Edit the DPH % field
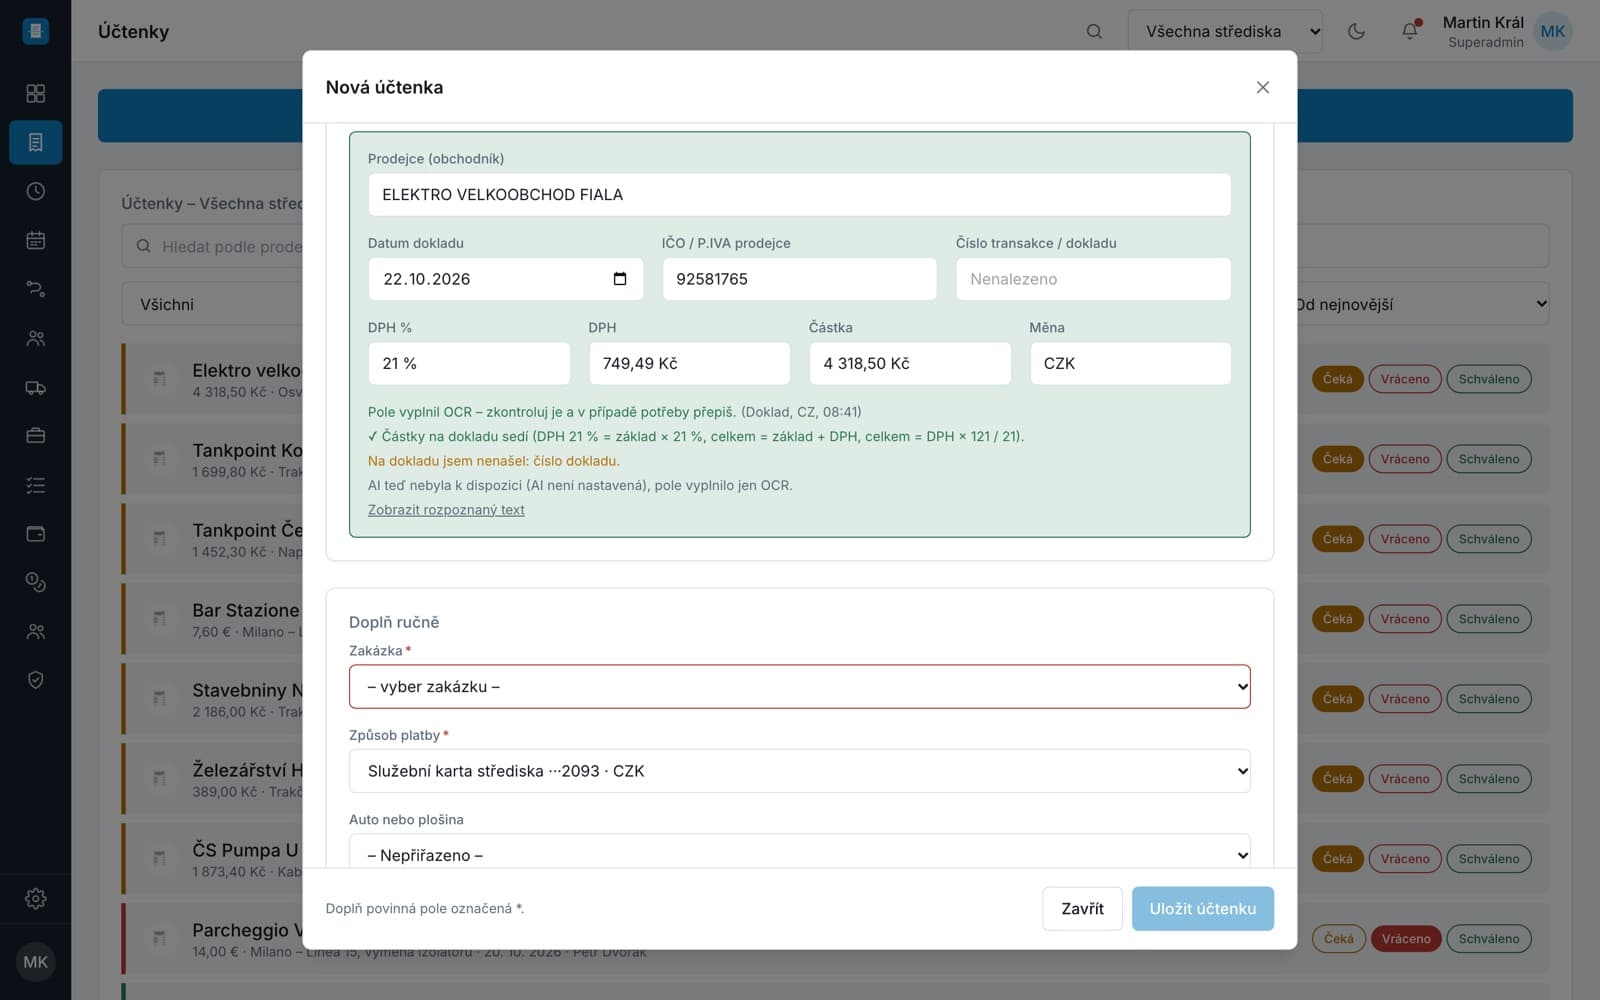1600x1000 pixels. (x=469, y=364)
